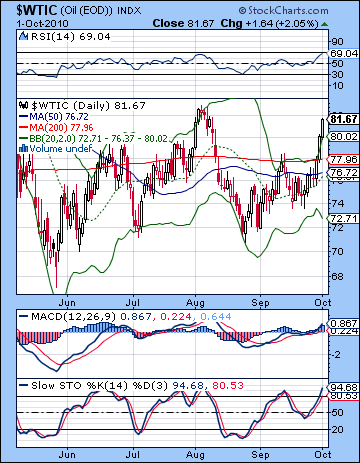Screen dimensions: 360x463
Task: Select the 77.96 MA(200) price tag
Action: click(x=343, y=159)
